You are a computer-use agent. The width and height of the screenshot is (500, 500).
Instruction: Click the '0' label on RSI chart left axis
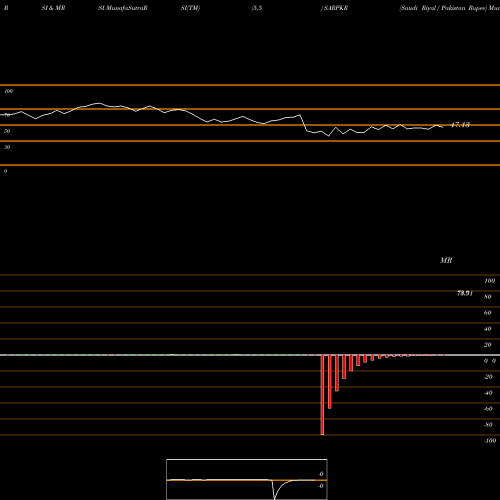click(x=5, y=171)
